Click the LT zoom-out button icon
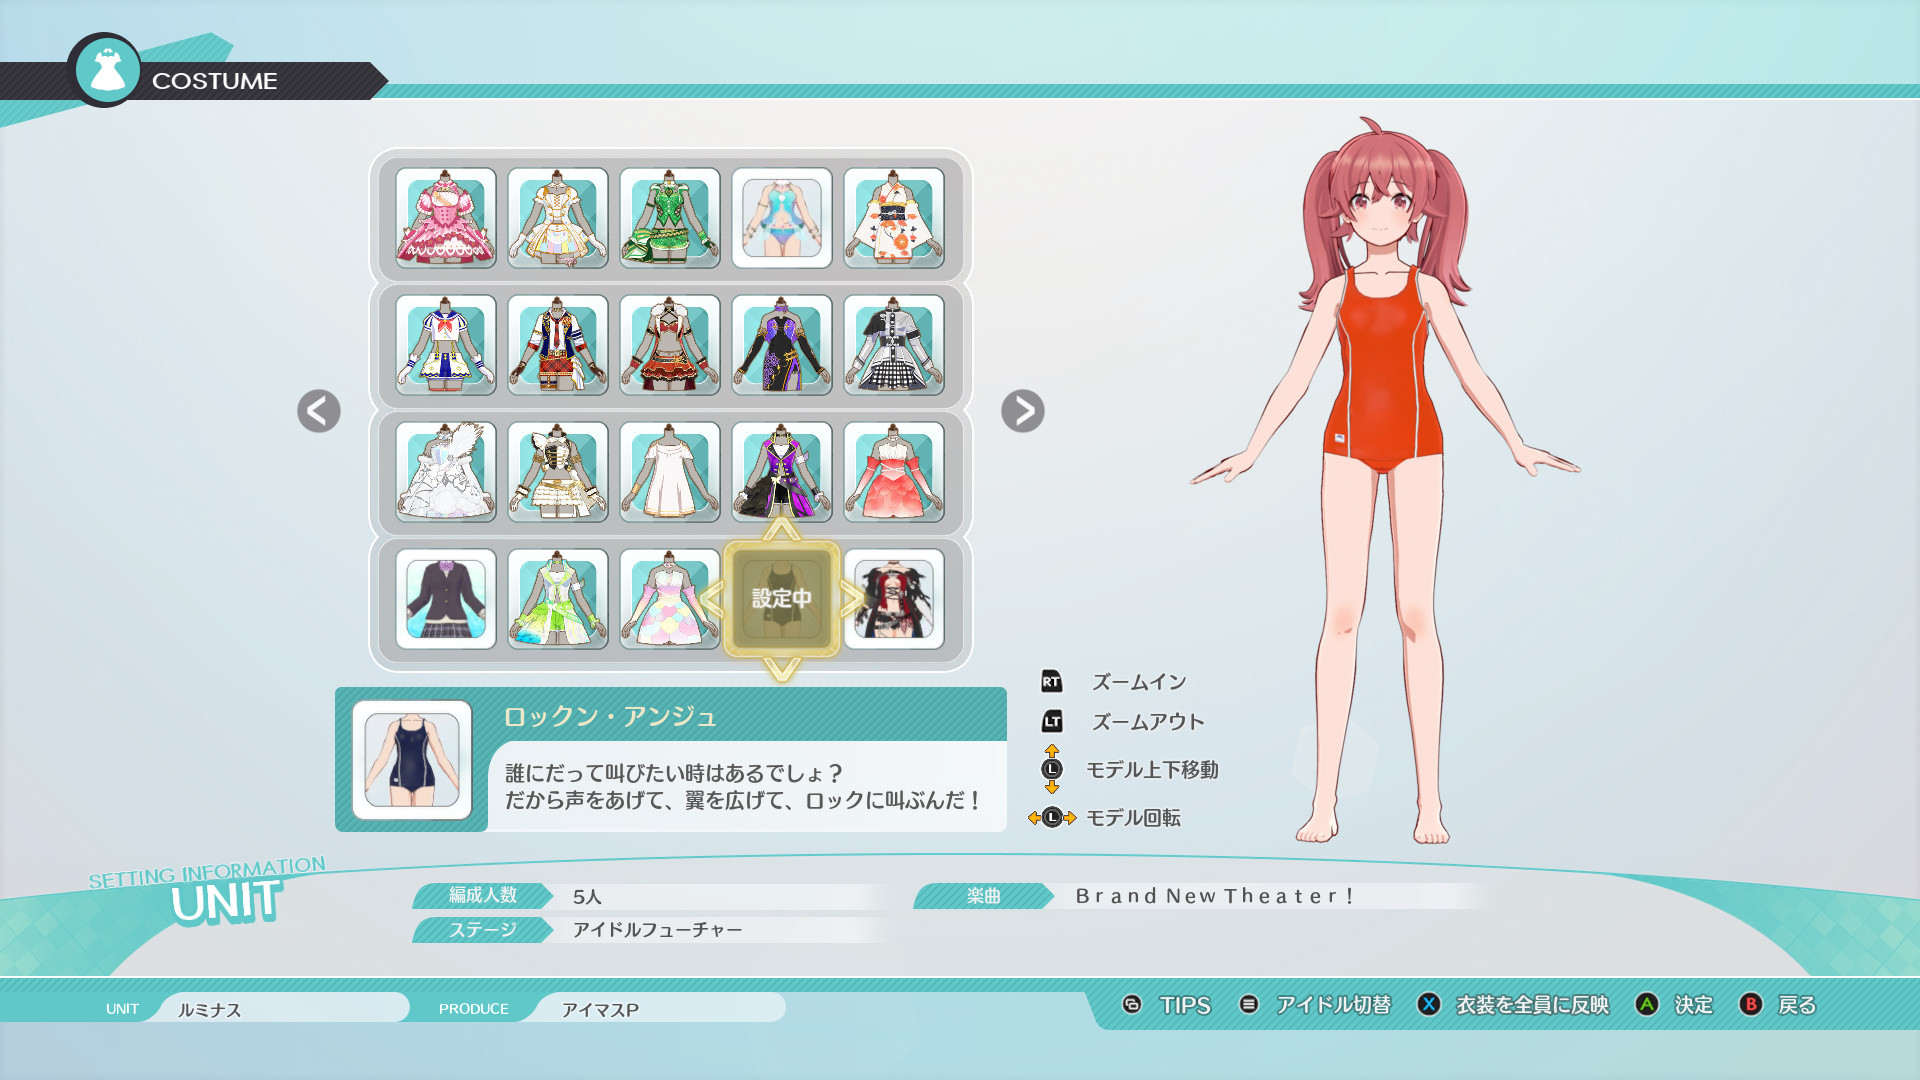The height and width of the screenshot is (1080, 1920). pos(1051,721)
